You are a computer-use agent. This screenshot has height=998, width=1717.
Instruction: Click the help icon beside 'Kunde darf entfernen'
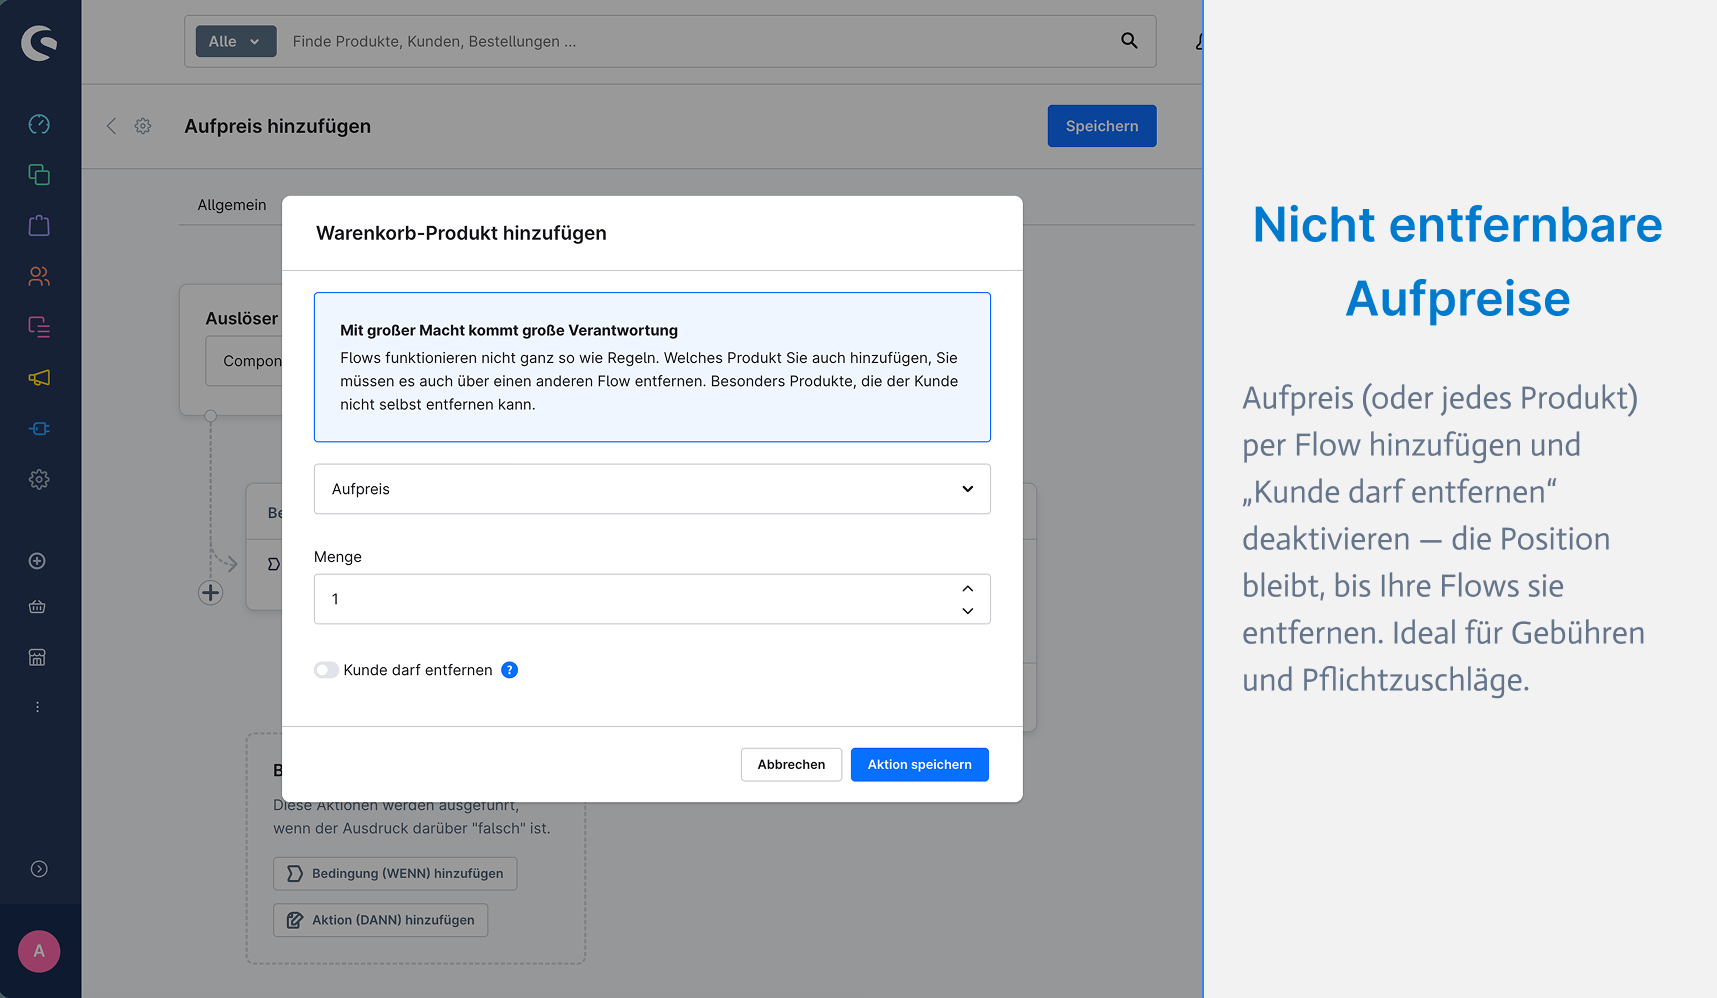[509, 670]
